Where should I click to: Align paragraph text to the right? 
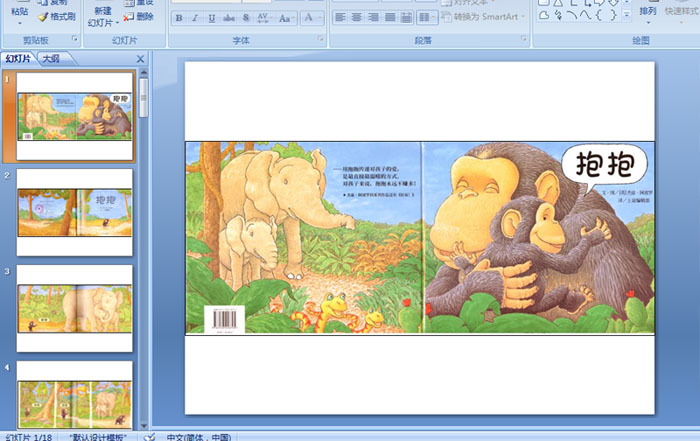click(373, 17)
